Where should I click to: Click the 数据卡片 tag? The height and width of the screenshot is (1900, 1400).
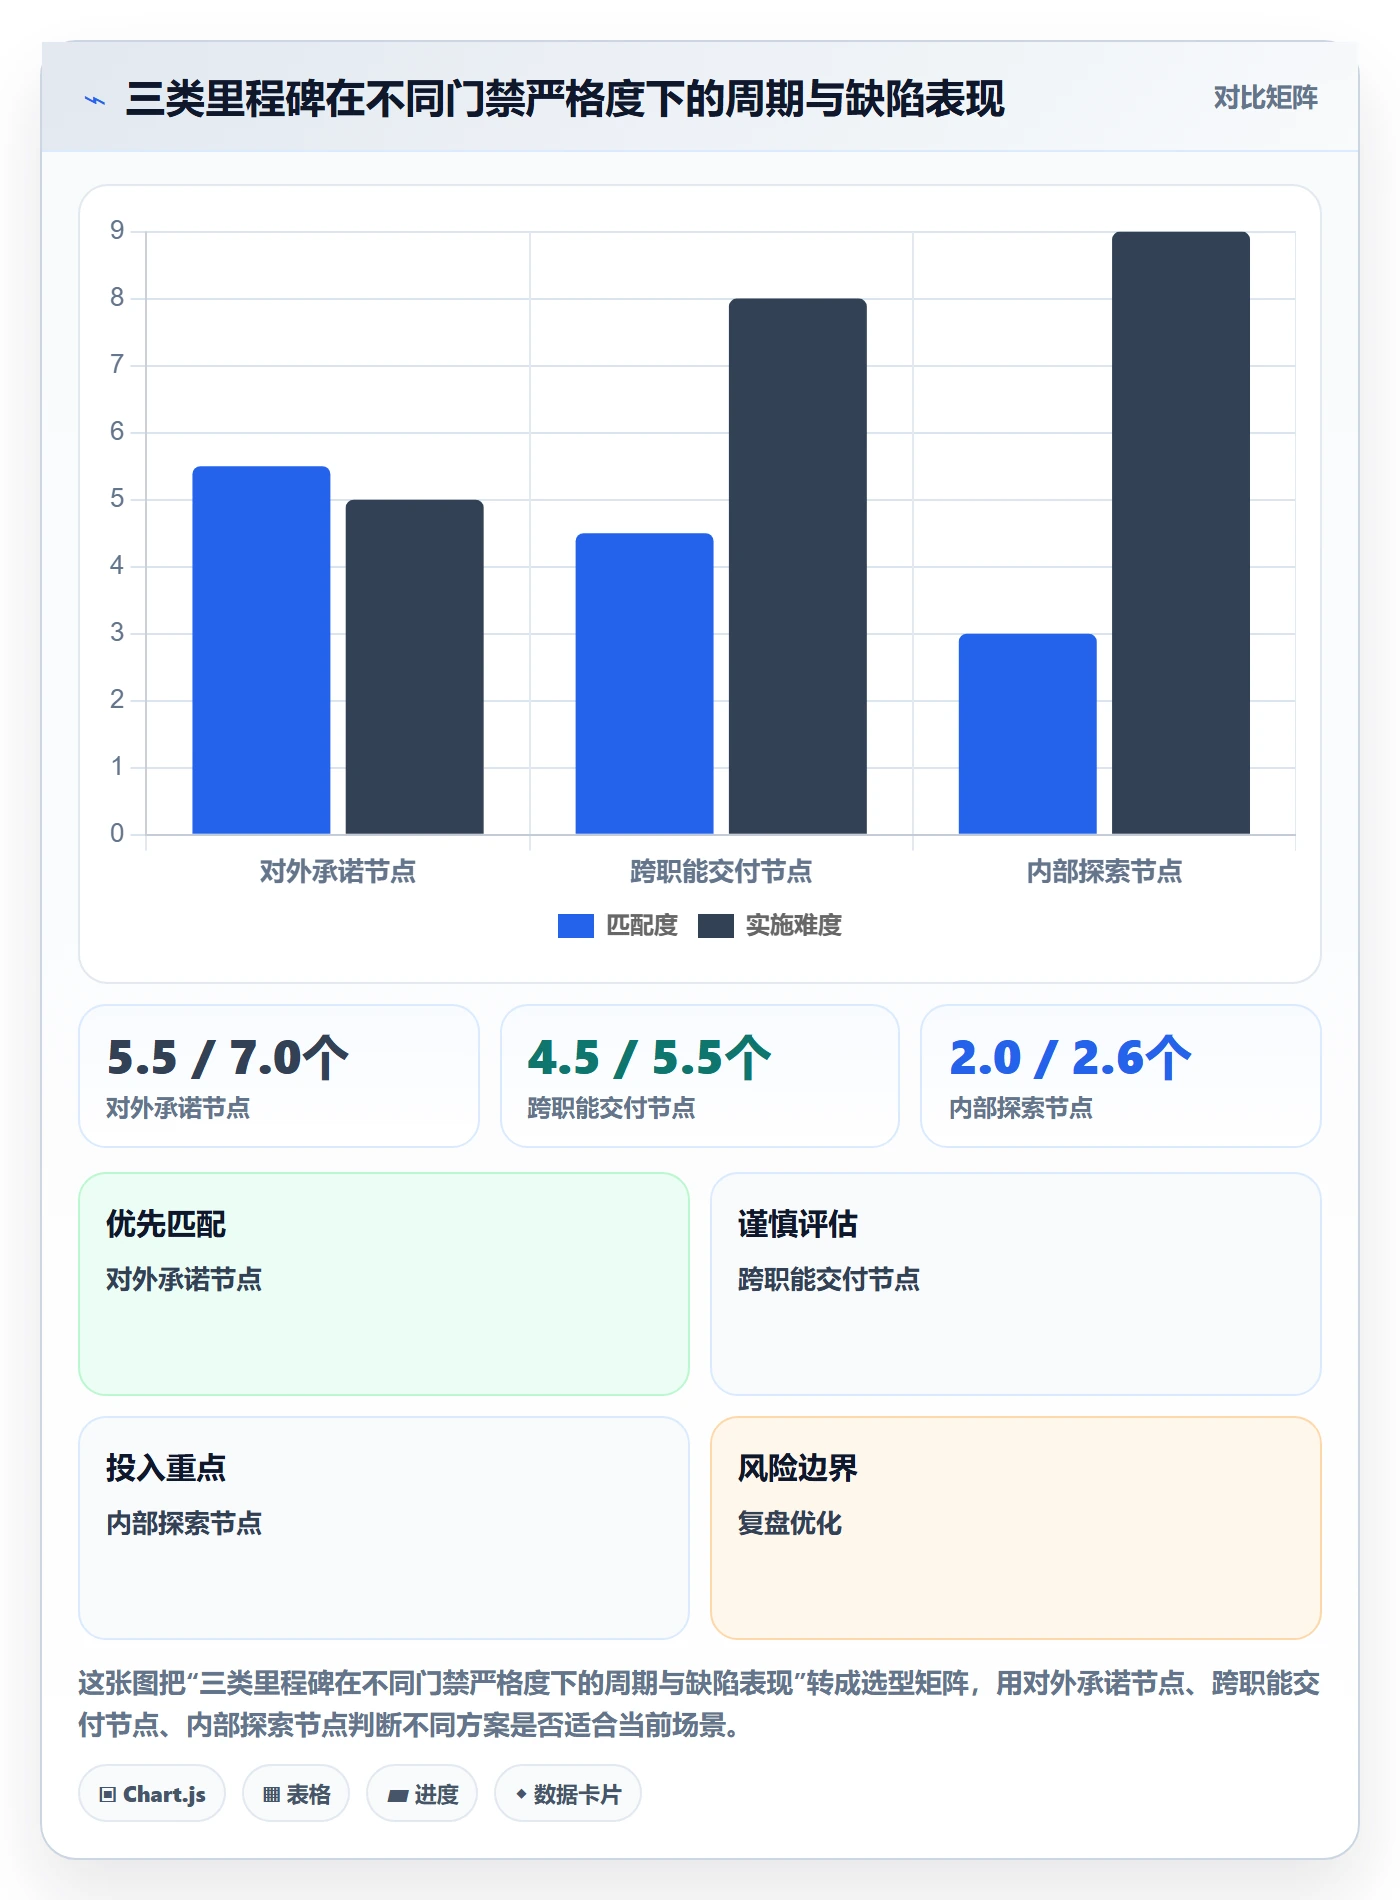pos(568,1794)
